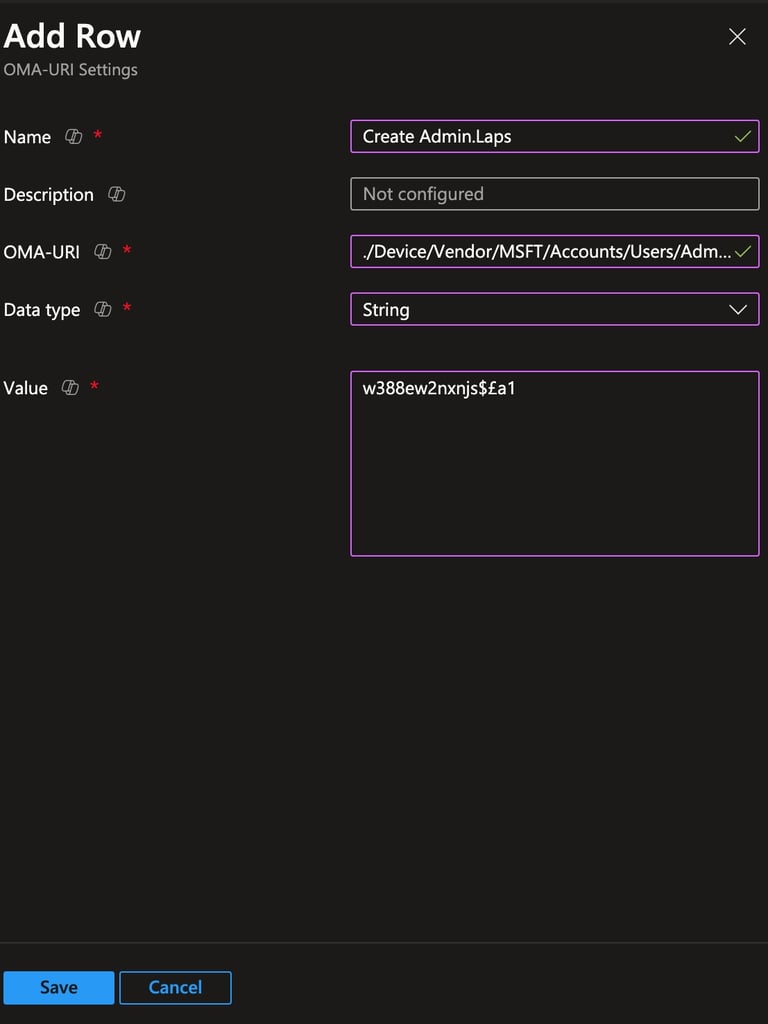Click the OMA-URI field label text
Image resolution: width=768 pixels, height=1024 pixels.
[x=42, y=252]
